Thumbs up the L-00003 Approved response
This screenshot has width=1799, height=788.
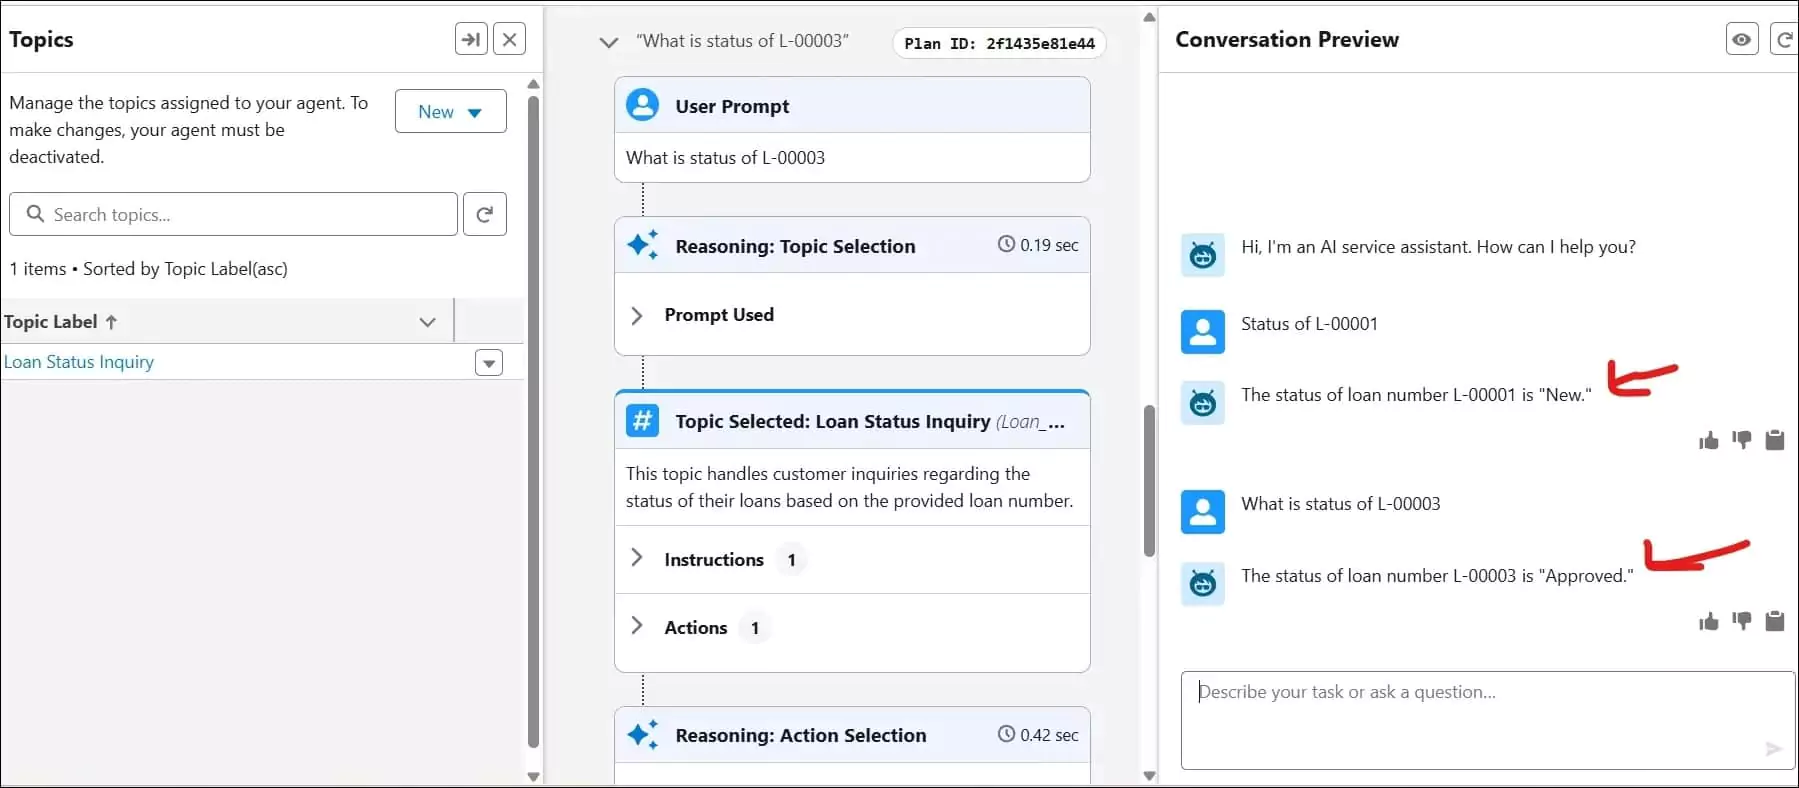click(1709, 622)
